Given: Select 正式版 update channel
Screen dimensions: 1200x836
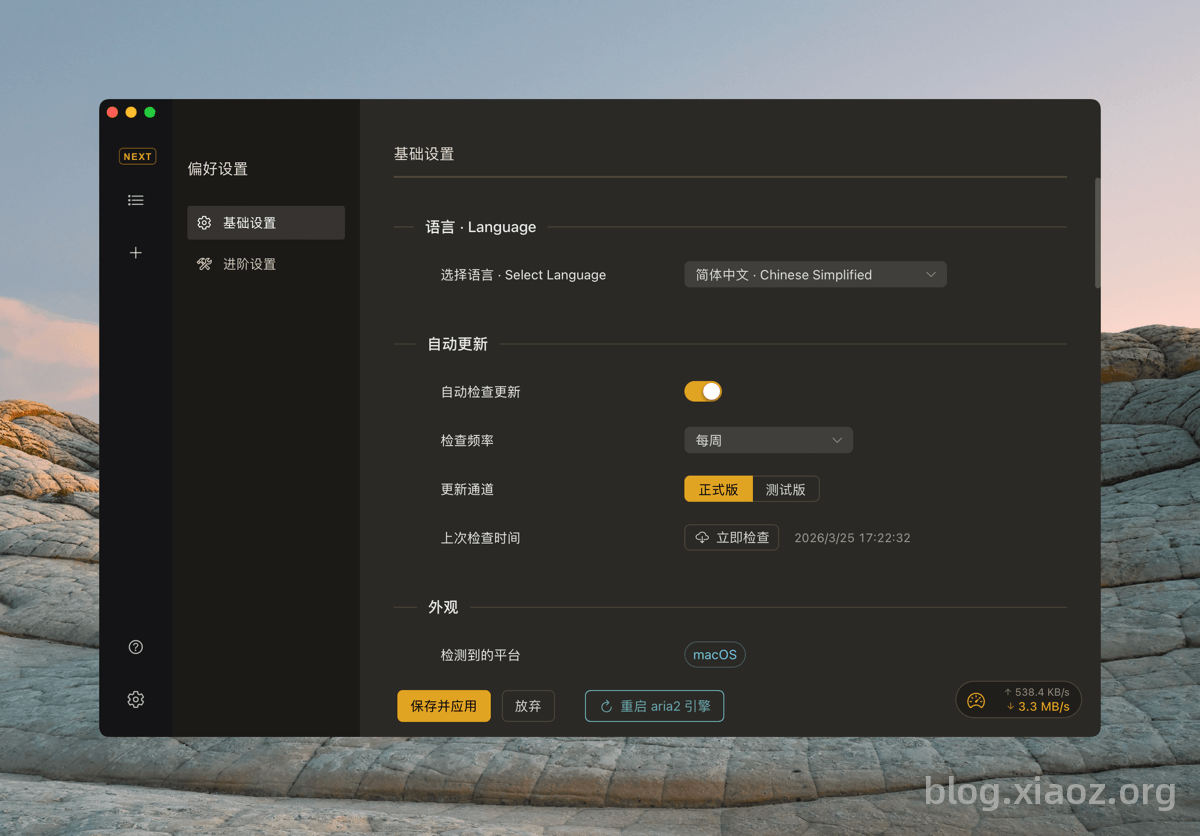Looking at the screenshot, I should (718, 489).
